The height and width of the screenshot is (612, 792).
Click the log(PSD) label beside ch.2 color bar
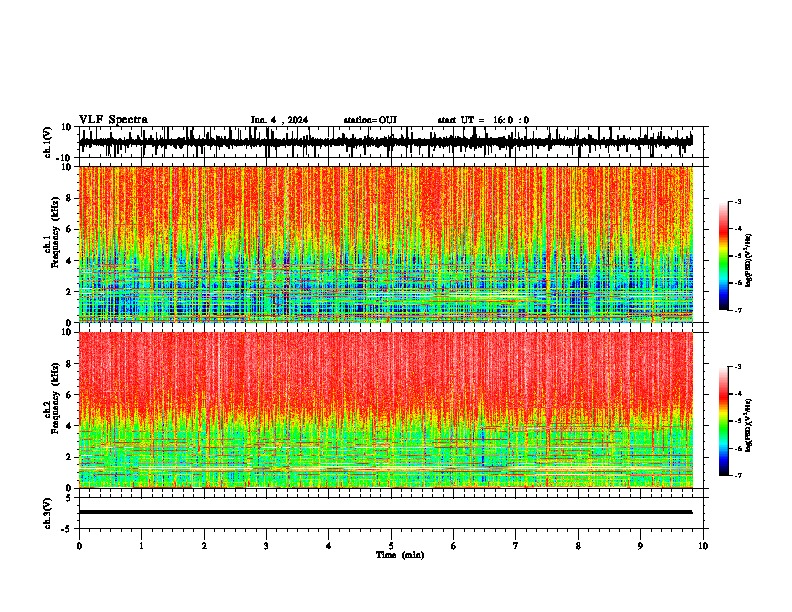point(749,425)
